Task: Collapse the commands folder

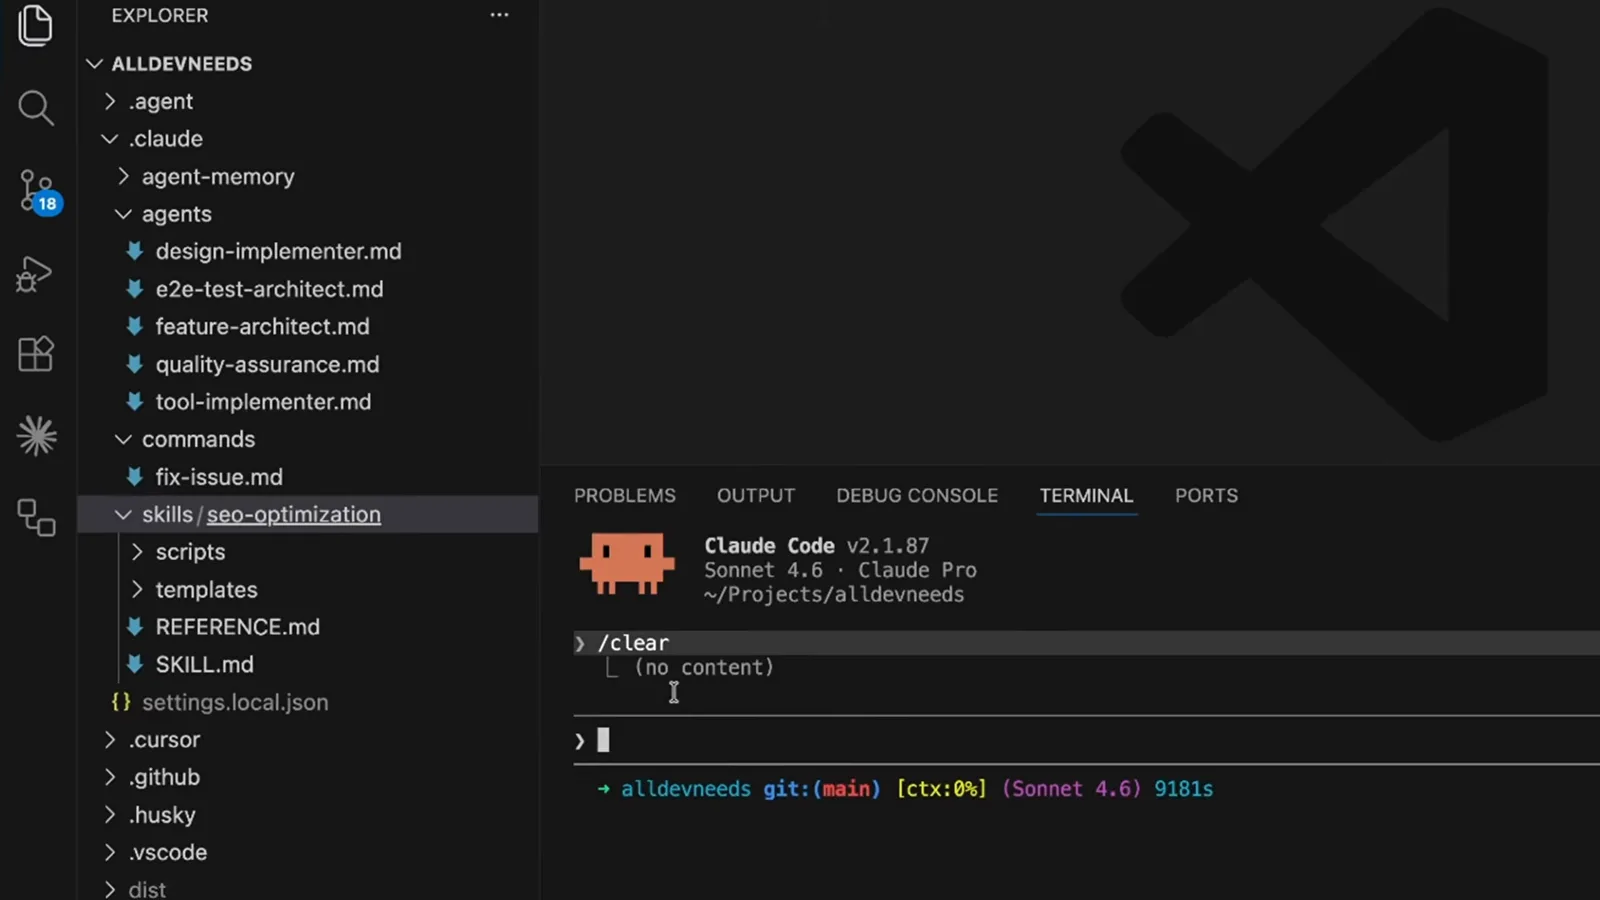Action: 123,439
